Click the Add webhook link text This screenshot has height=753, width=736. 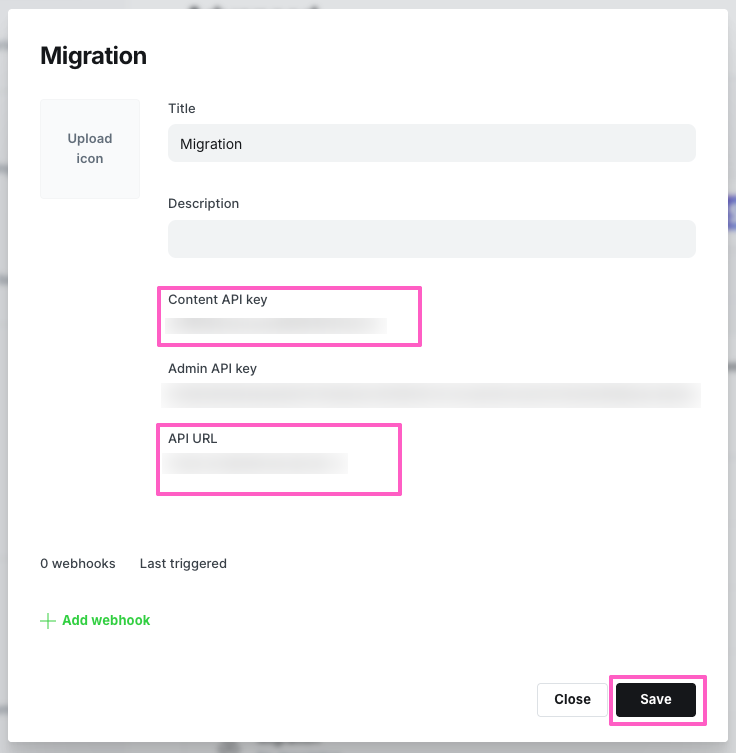(106, 621)
